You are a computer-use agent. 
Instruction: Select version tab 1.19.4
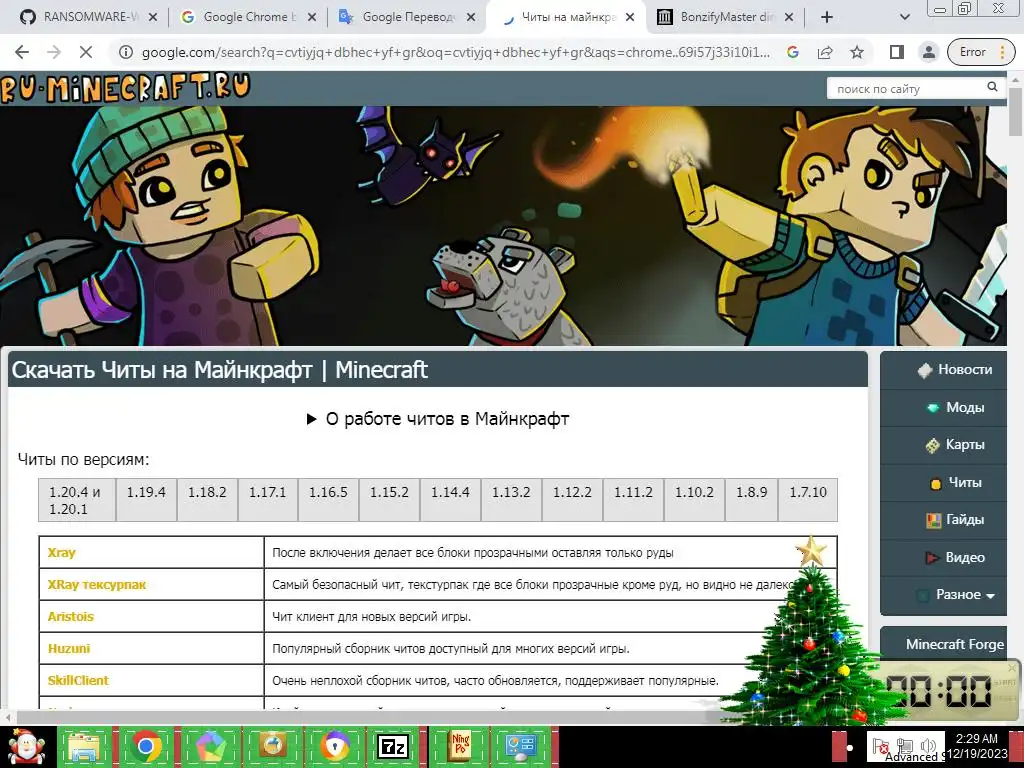146,500
